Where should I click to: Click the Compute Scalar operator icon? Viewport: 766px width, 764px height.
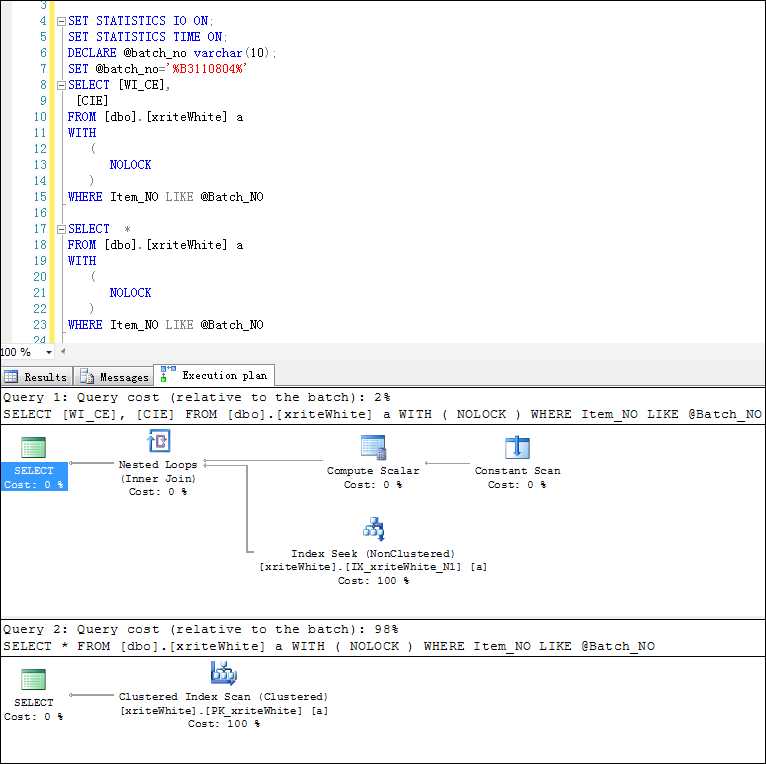[374, 447]
